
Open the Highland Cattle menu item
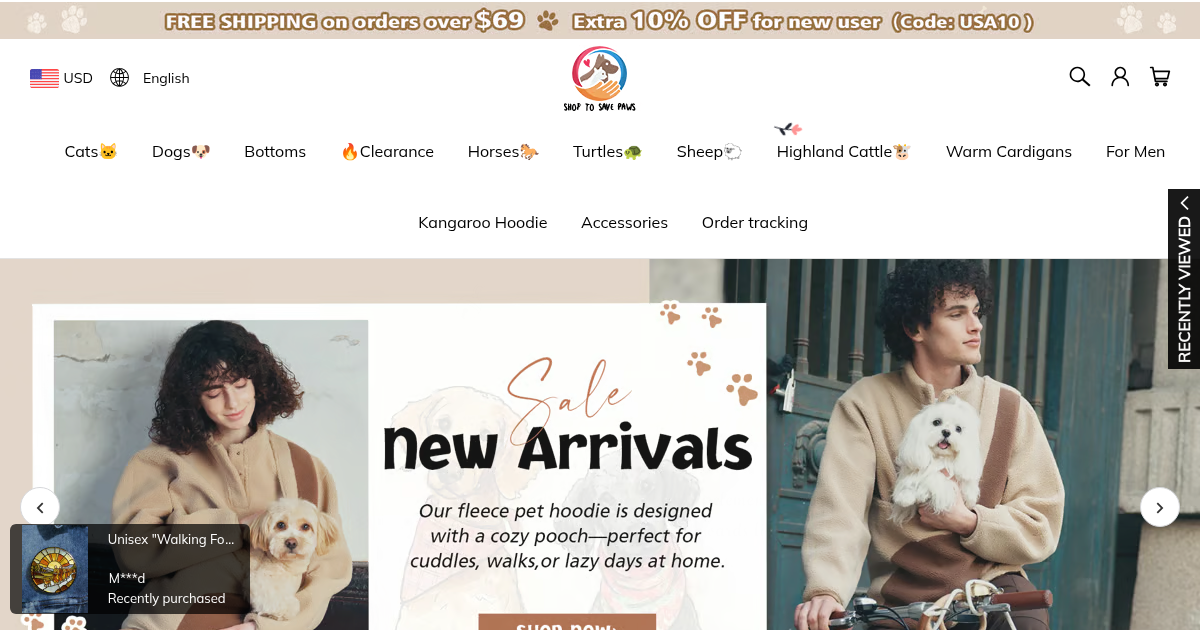[x=843, y=152]
